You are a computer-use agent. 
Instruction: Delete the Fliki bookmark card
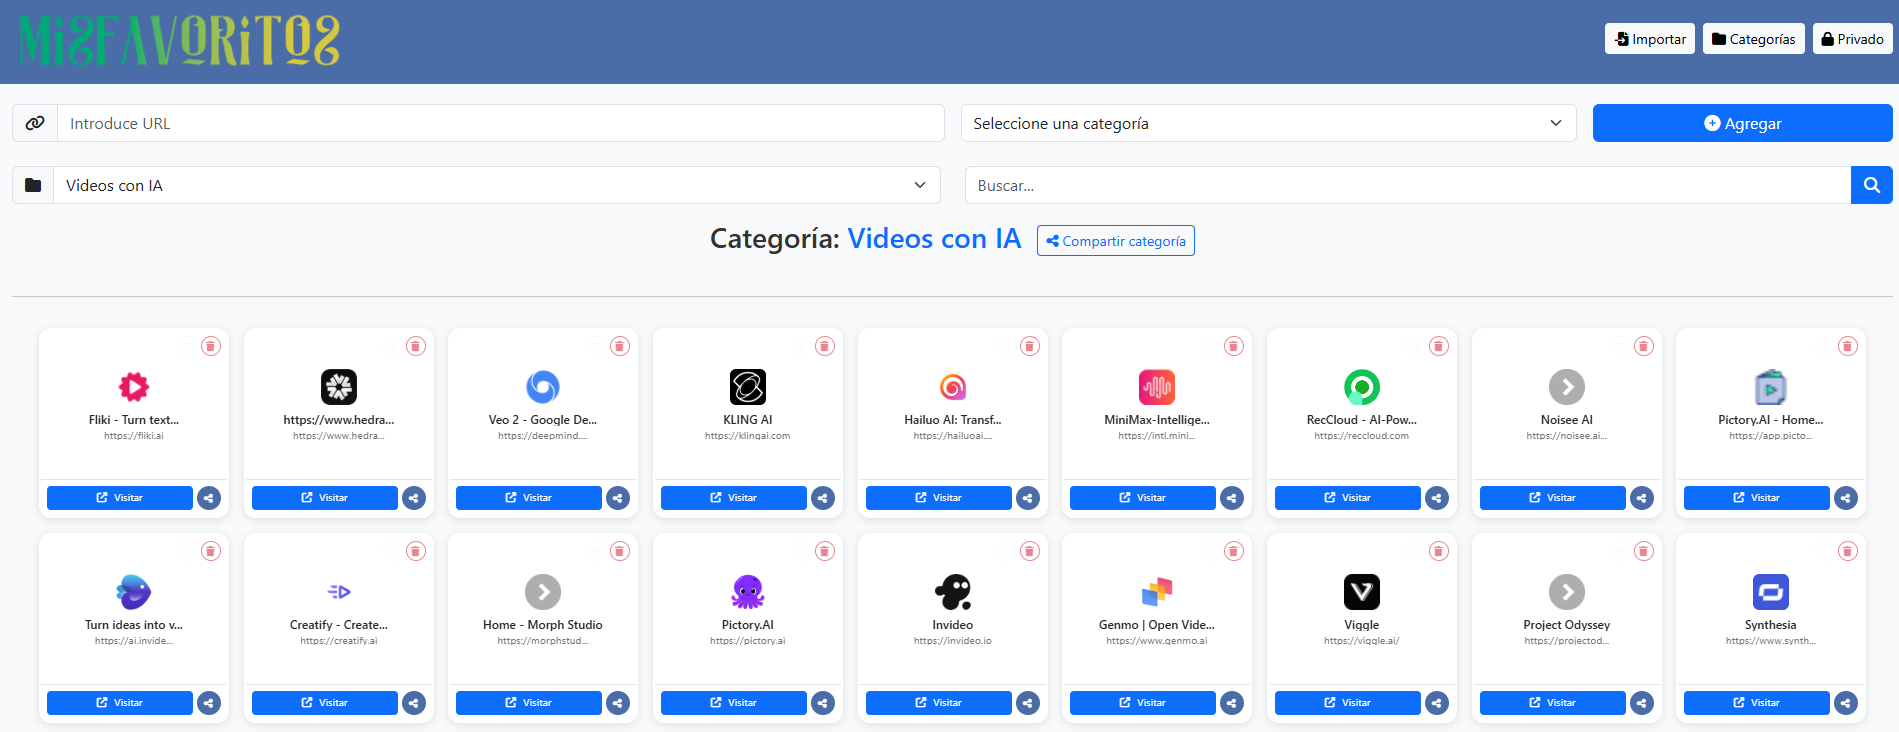210,346
